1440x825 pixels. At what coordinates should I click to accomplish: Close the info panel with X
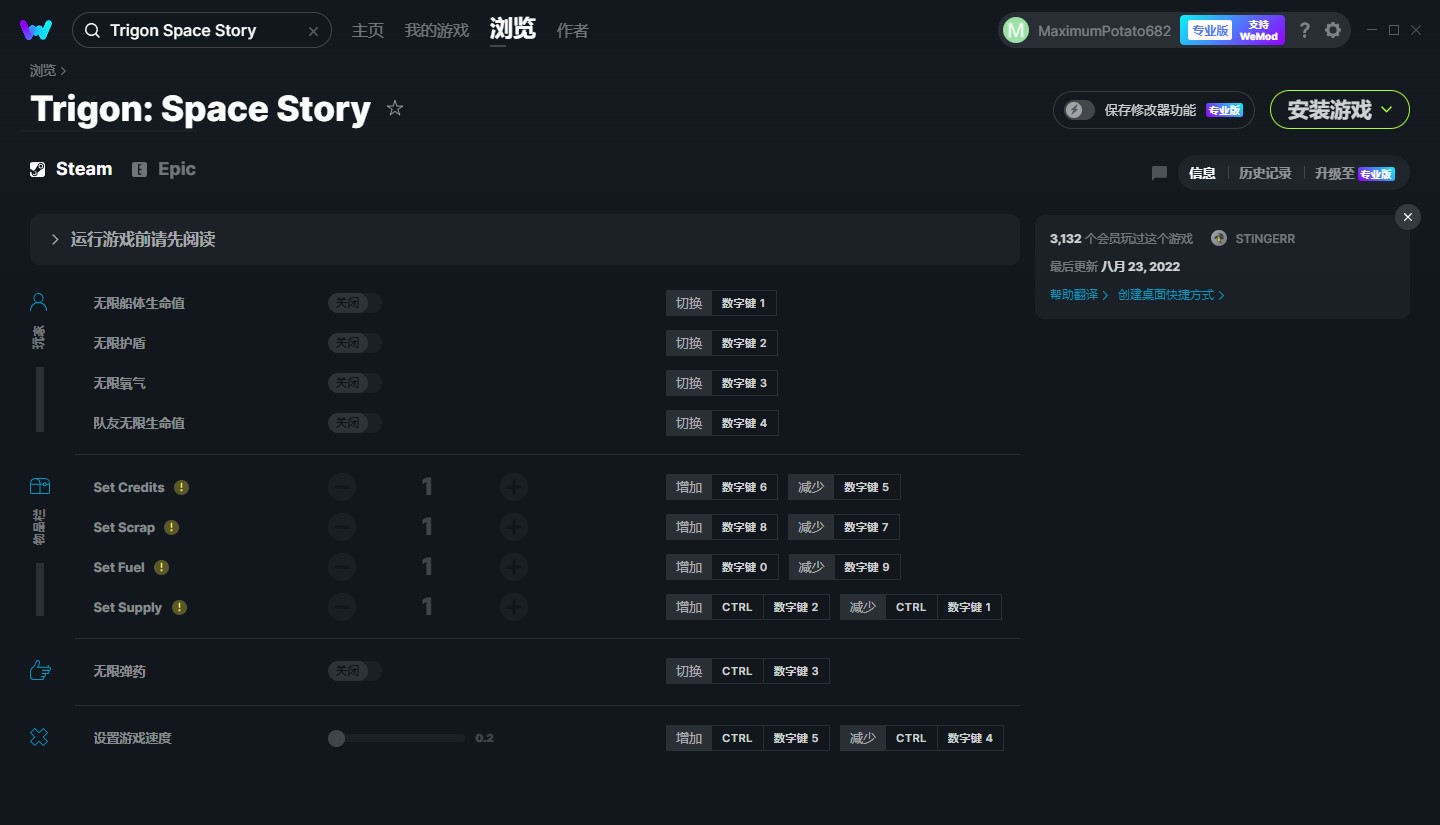click(1408, 217)
